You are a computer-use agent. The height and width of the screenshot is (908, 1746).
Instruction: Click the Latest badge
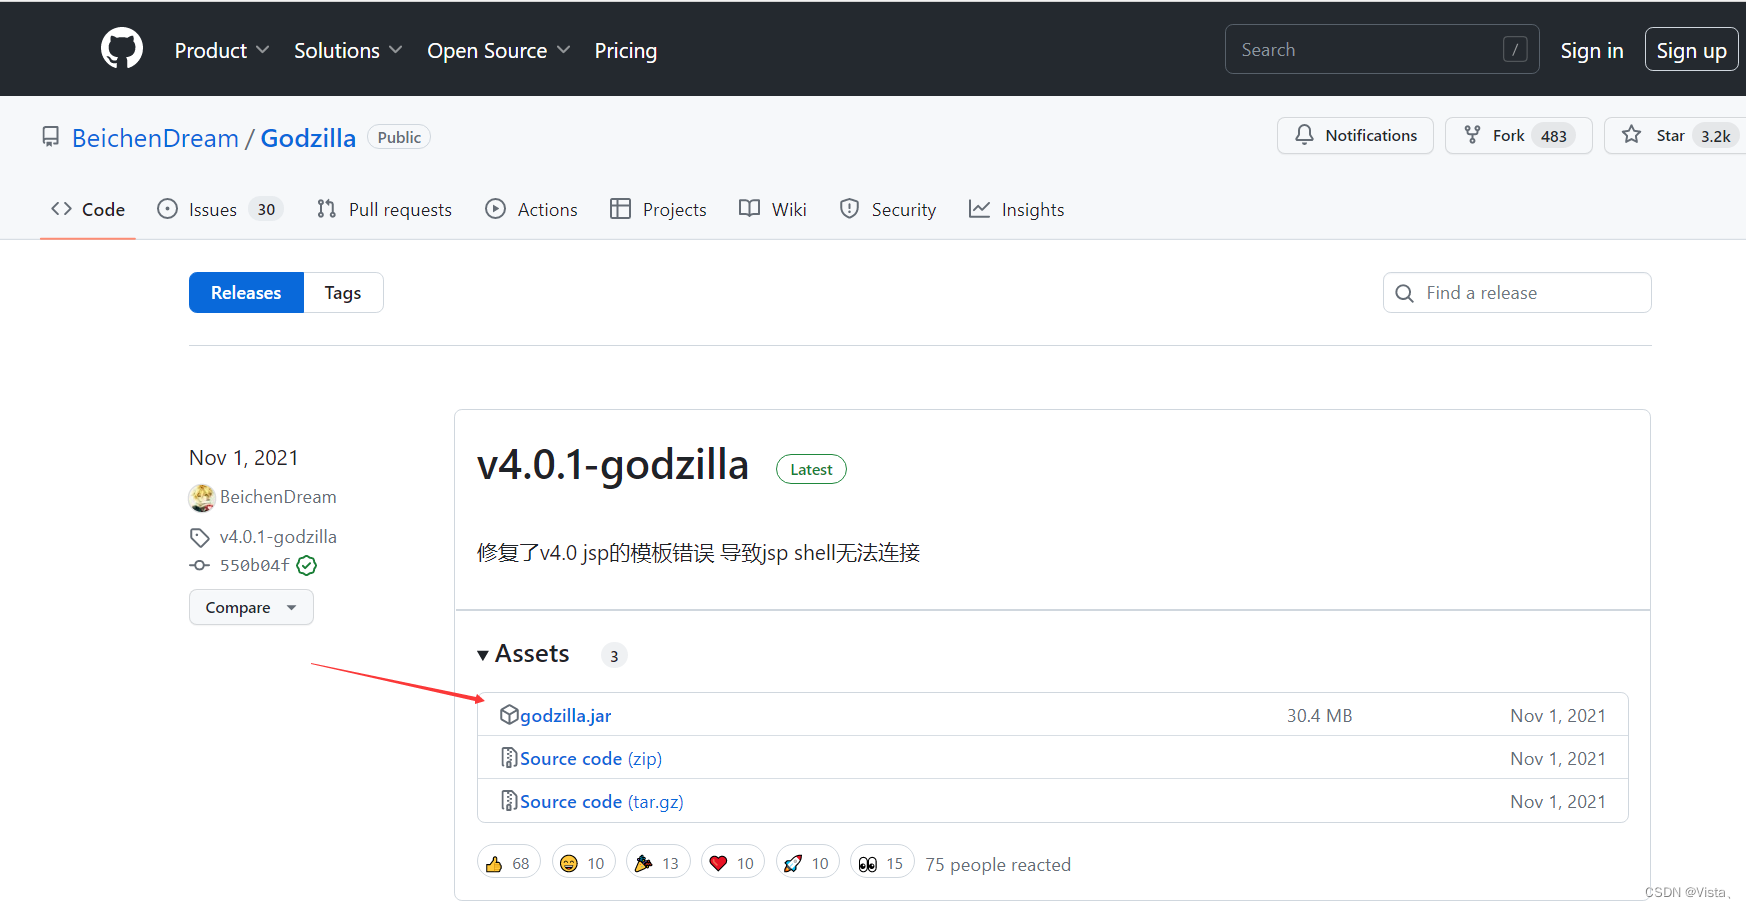pyautogui.click(x=811, y=469)
